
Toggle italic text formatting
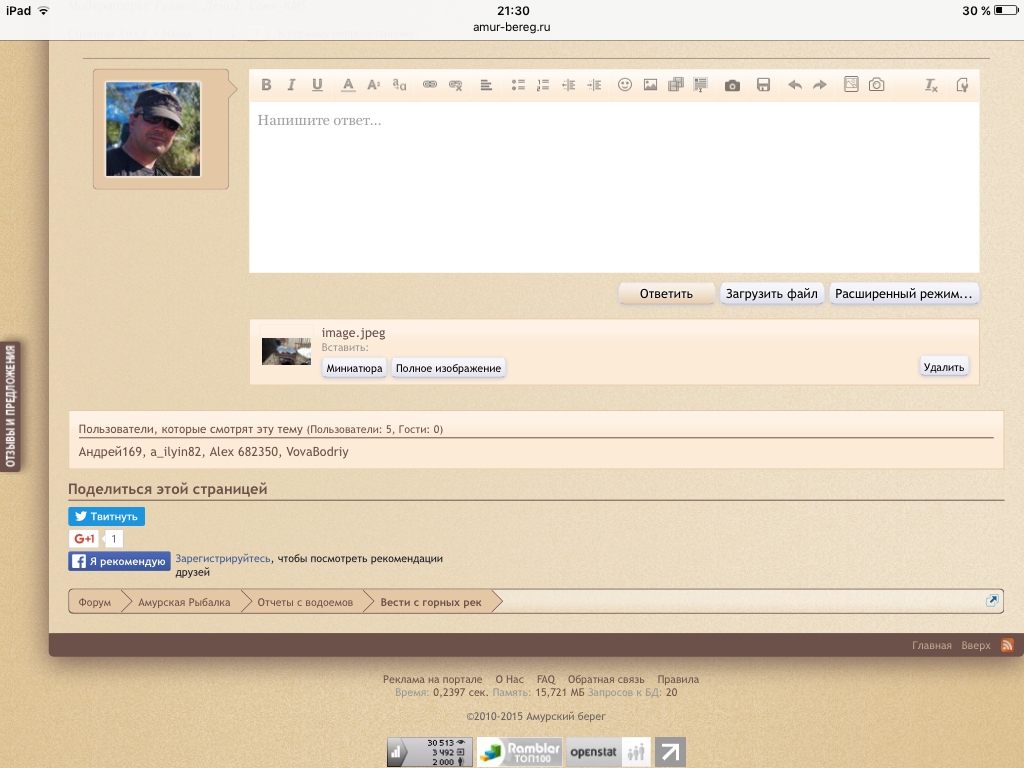pyautogui.click(x=292, y=85)
